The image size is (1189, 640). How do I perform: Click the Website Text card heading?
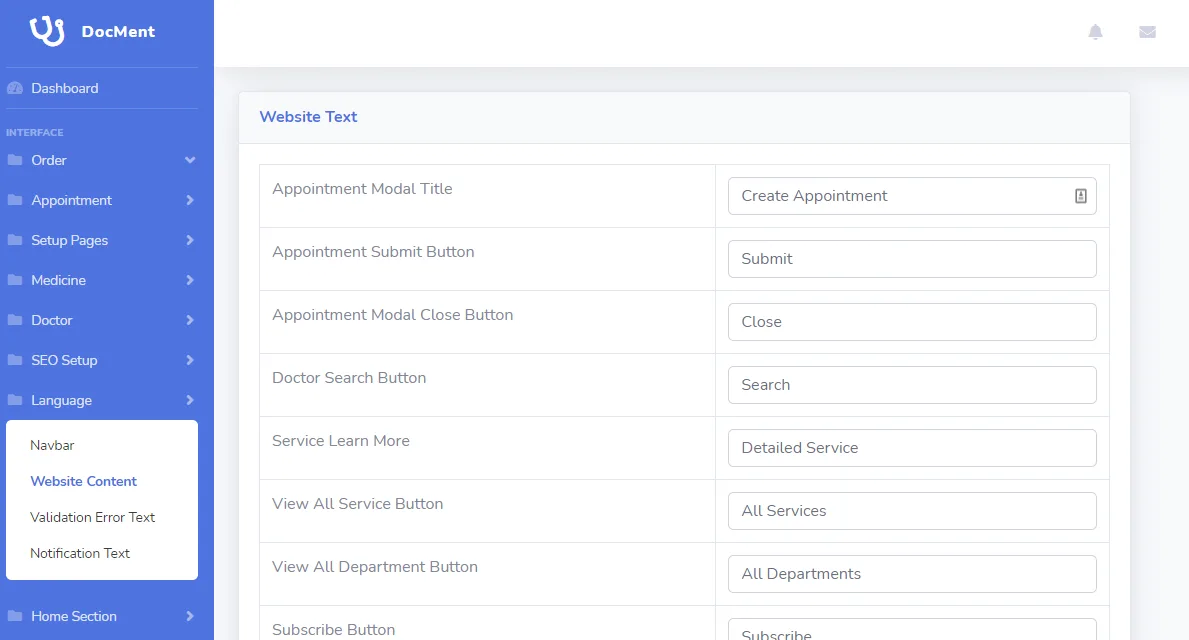tap(308, 117)
